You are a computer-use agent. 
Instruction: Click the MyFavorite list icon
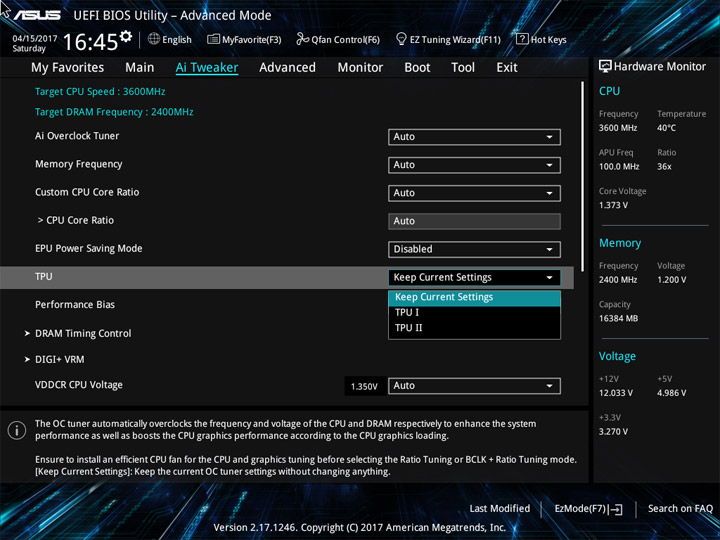(213, 39)
